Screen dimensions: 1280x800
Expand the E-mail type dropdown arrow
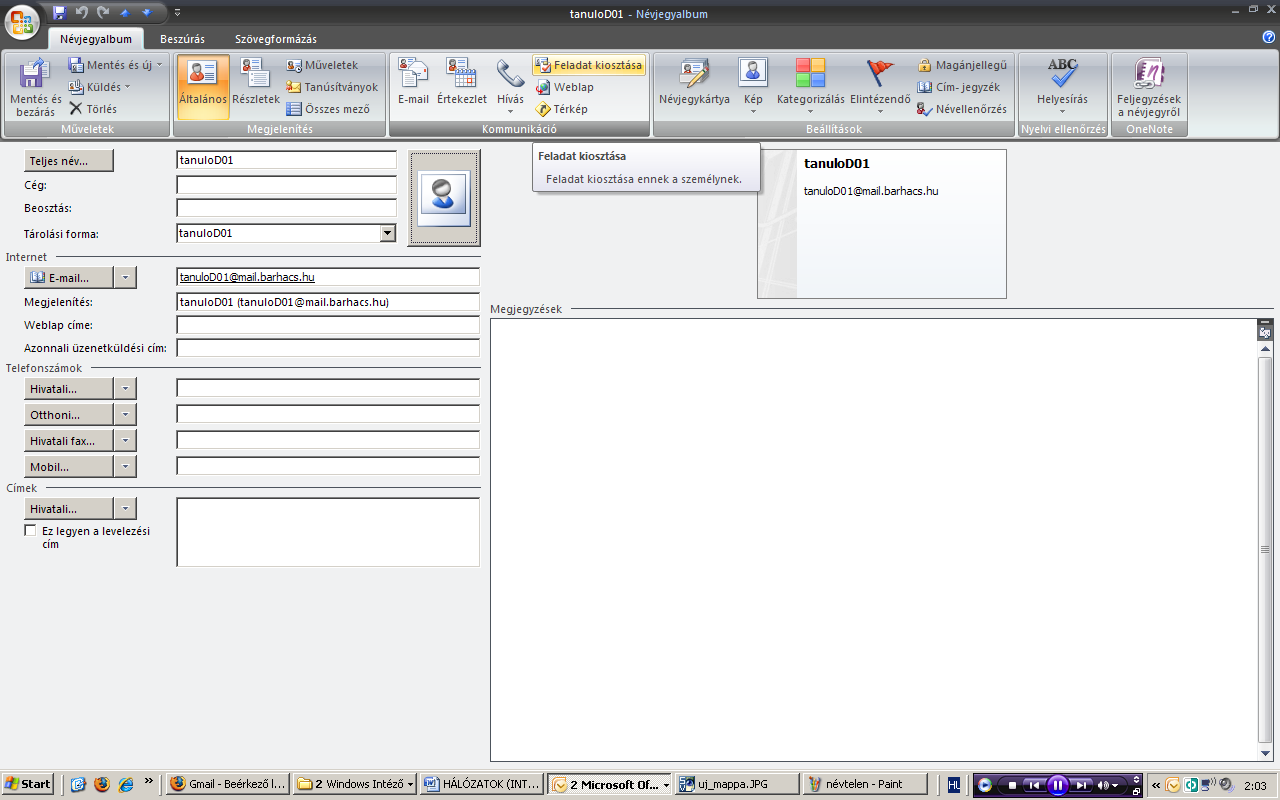(126, 277)
